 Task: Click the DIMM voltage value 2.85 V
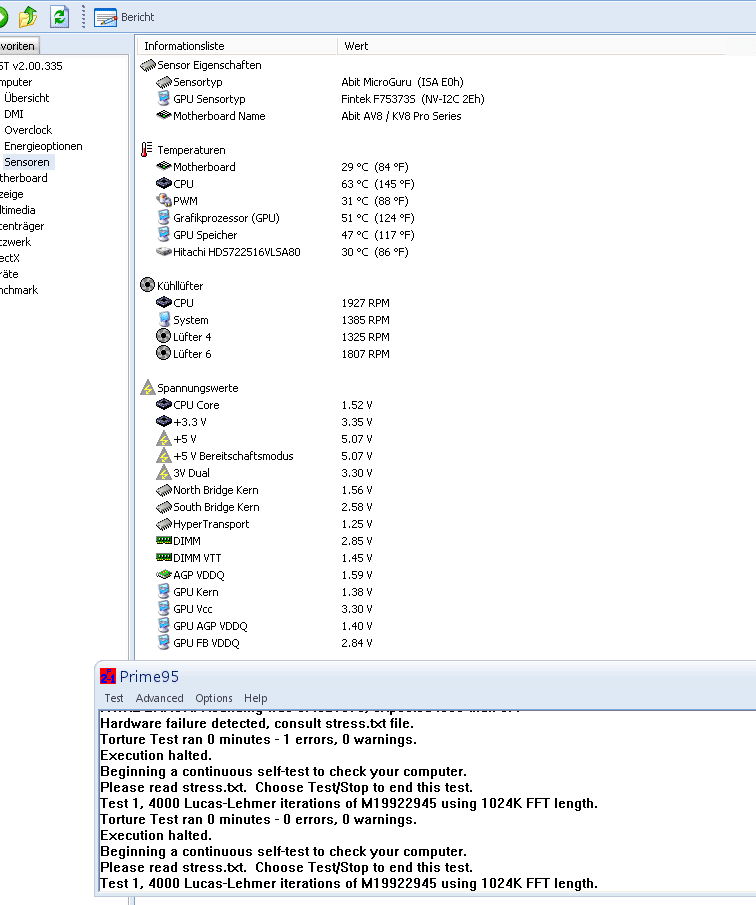(x=357, y=541)
